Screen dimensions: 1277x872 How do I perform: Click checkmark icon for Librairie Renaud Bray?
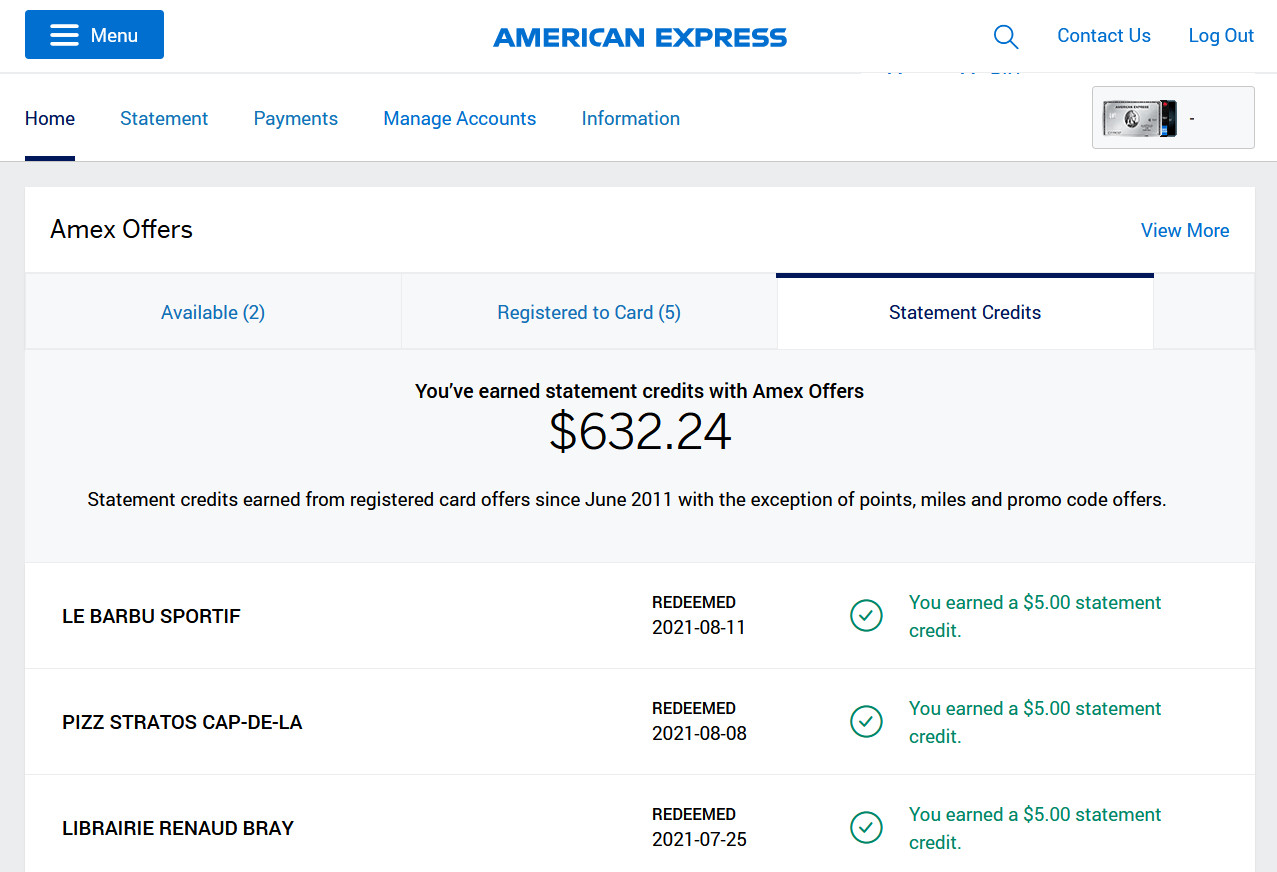tap(866, 828)
